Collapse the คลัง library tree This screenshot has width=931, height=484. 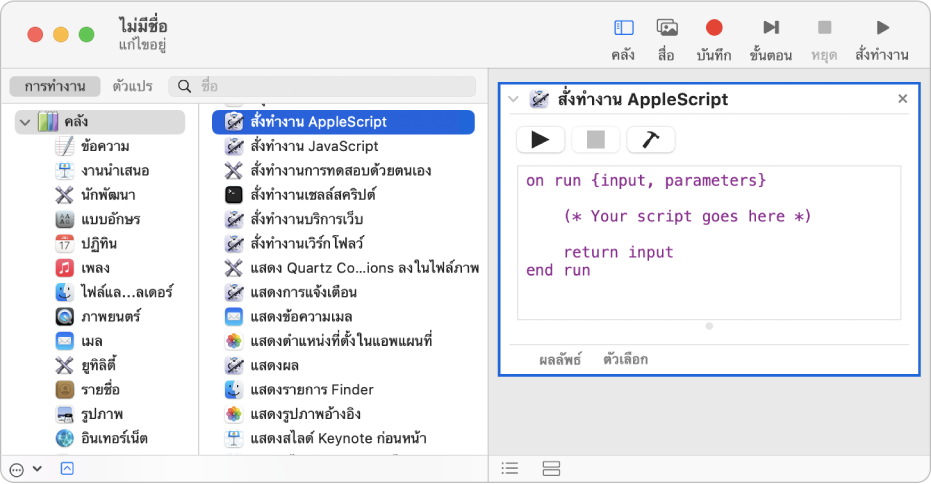24,122
